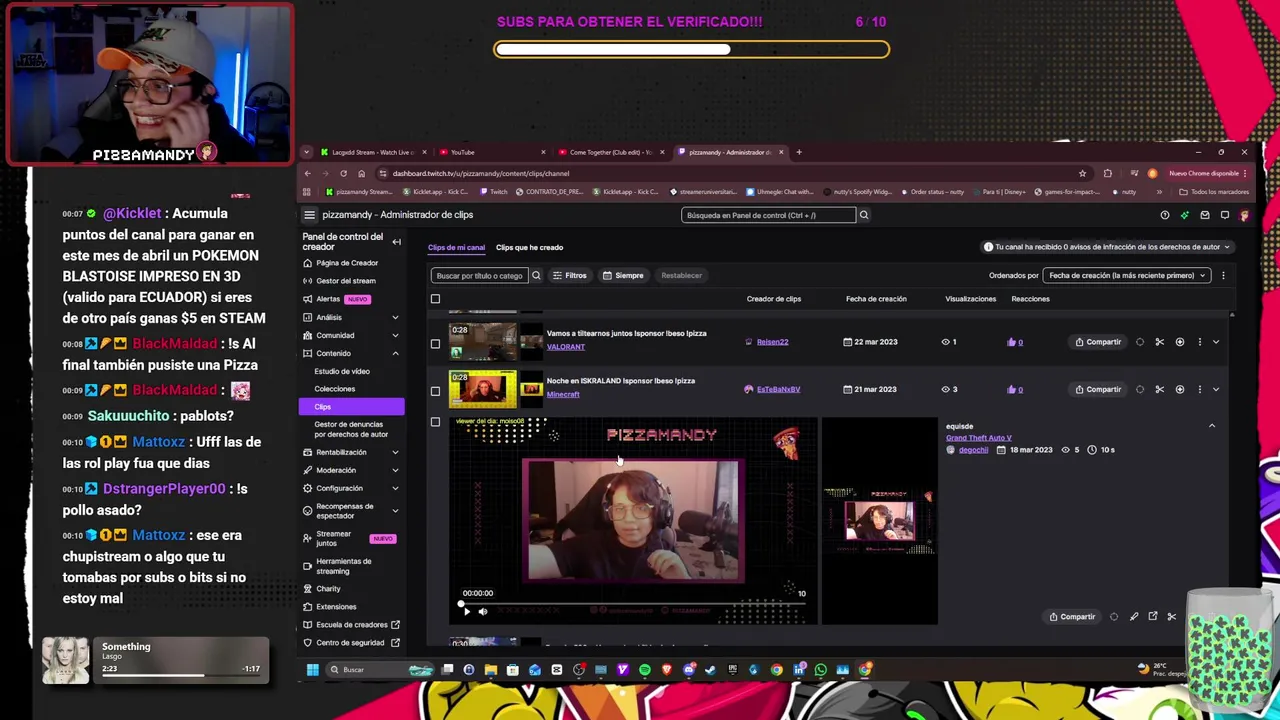Image resolution: width=1280 pixels, height=720 pixels.
Task: Seek on the clip preview progress bar
Action: coord(635,604)
